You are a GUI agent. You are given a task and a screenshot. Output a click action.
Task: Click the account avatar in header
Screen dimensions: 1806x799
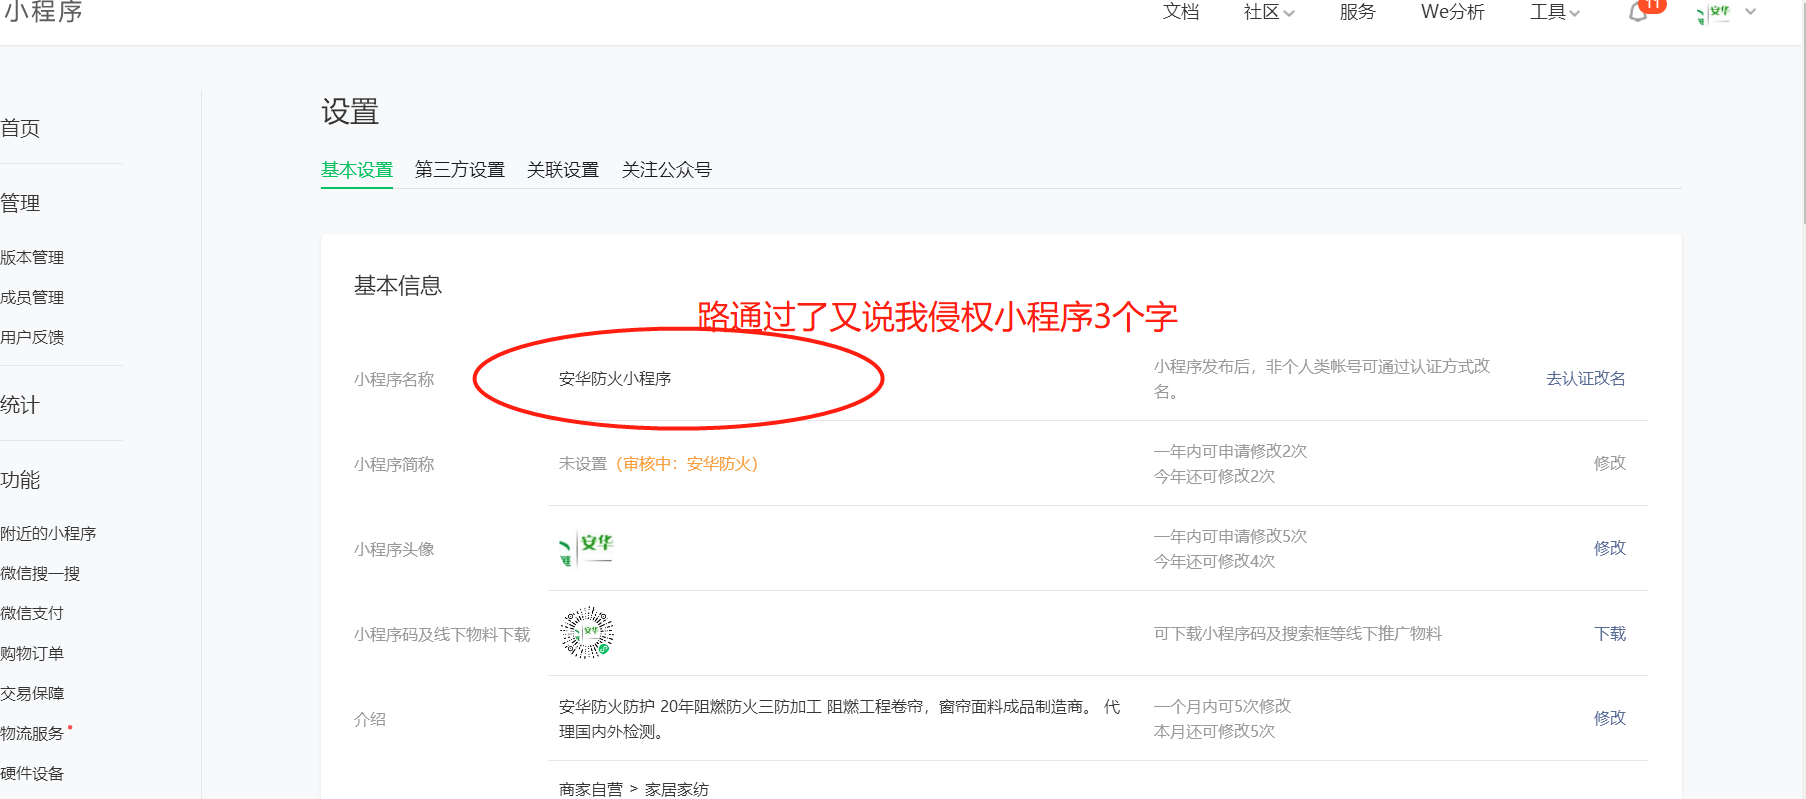[x=1713, y=13]
